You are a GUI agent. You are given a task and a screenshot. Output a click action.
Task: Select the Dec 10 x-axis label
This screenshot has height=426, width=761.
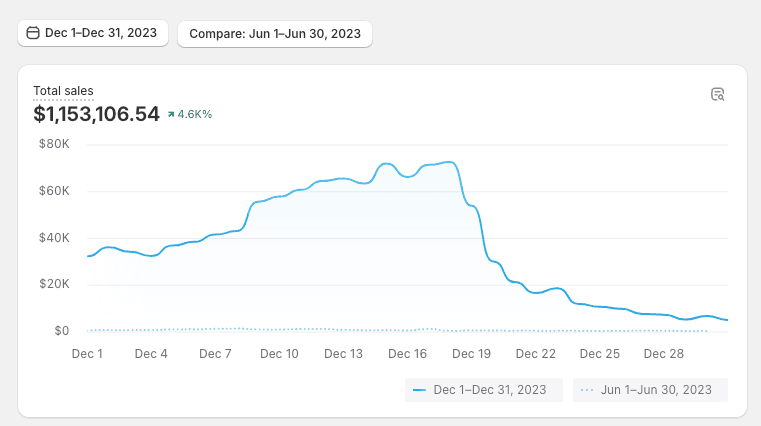pyautogui.click(x=279, y=353)
